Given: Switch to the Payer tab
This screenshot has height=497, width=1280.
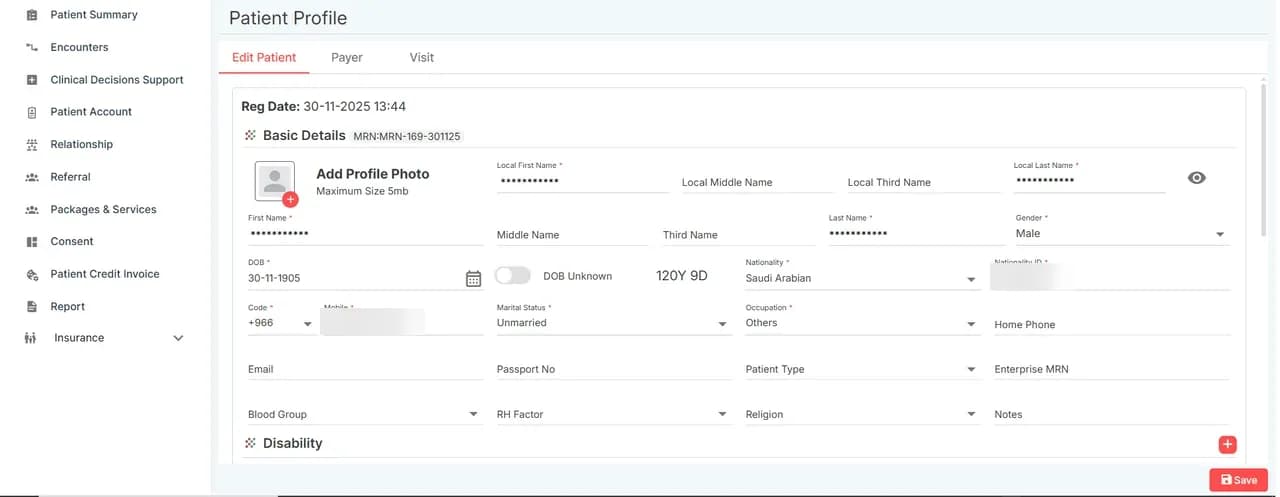Looking at the screenshot, I should coord(347,57).
